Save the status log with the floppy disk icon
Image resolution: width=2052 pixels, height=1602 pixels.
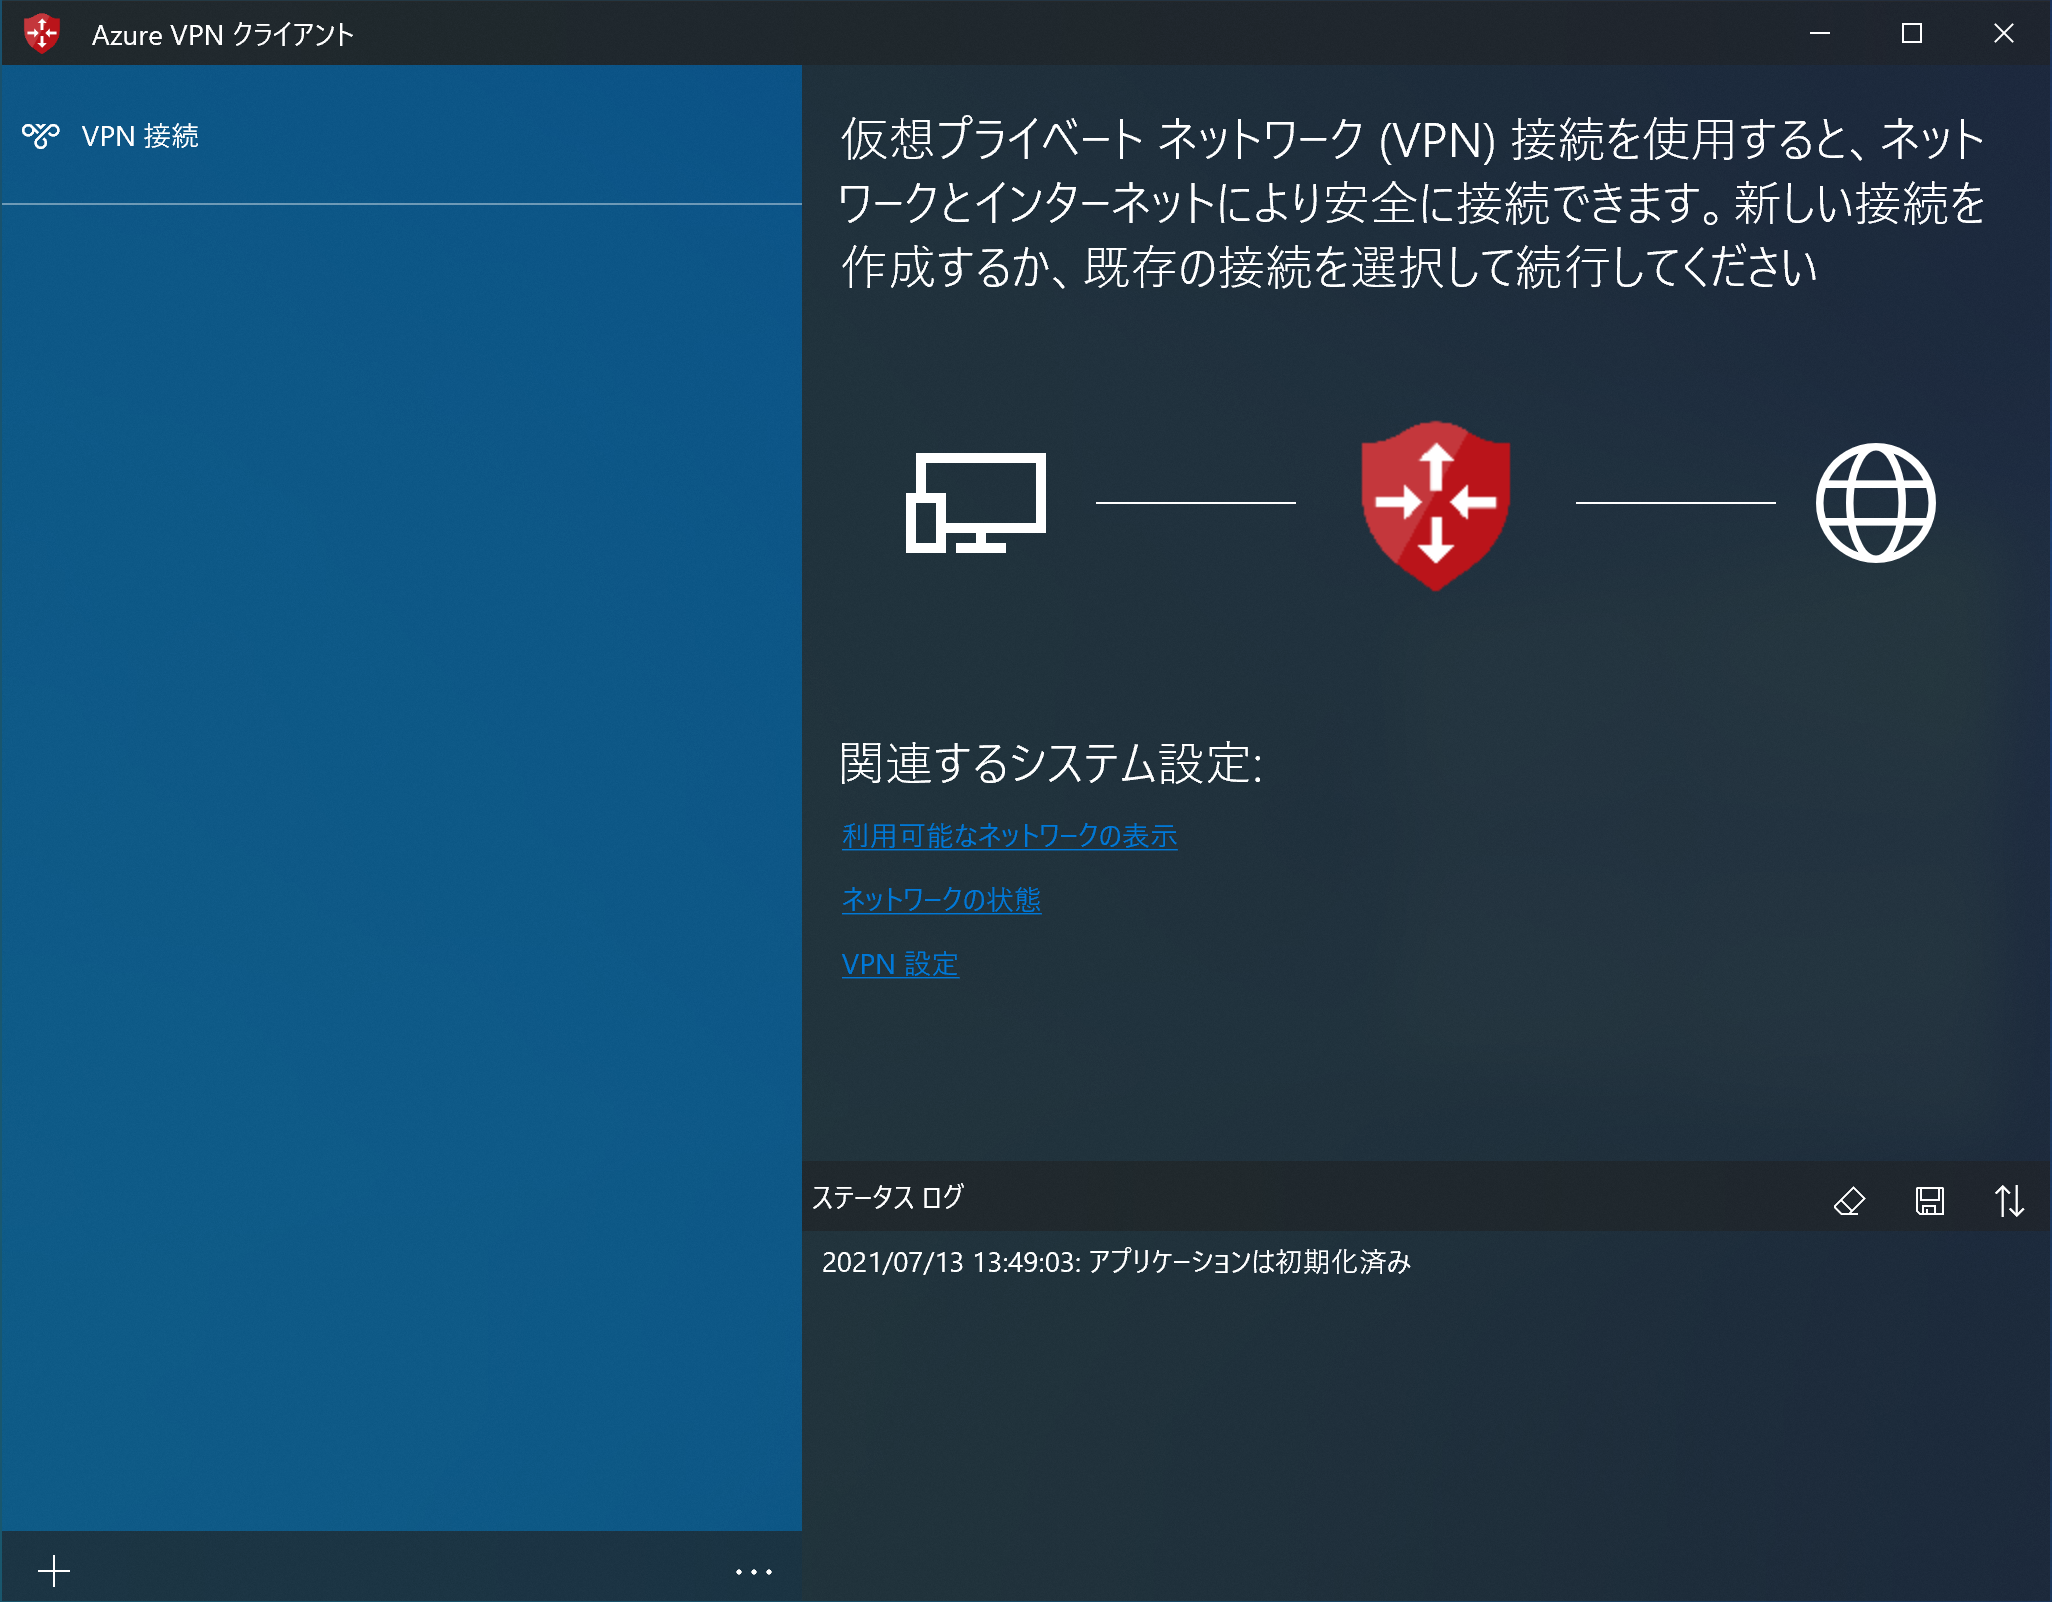pyautogui.click(x=1929, y=1200)
